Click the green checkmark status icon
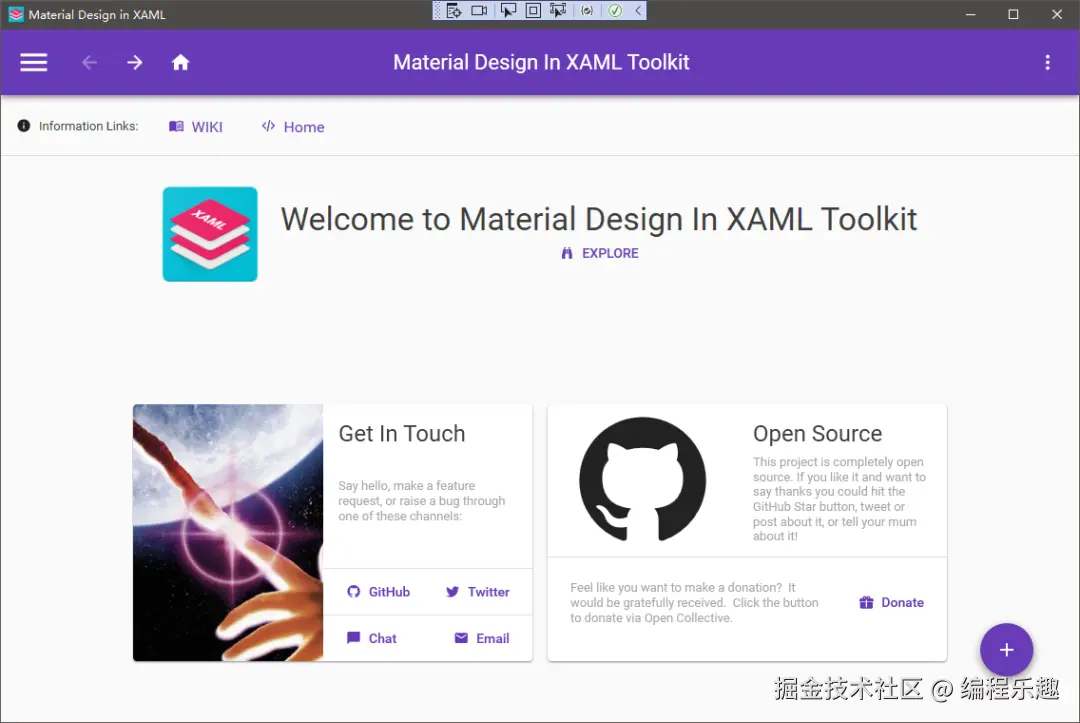Image resolution: width=1080 pixels, height=723 pixels. (x=615, y=10)
